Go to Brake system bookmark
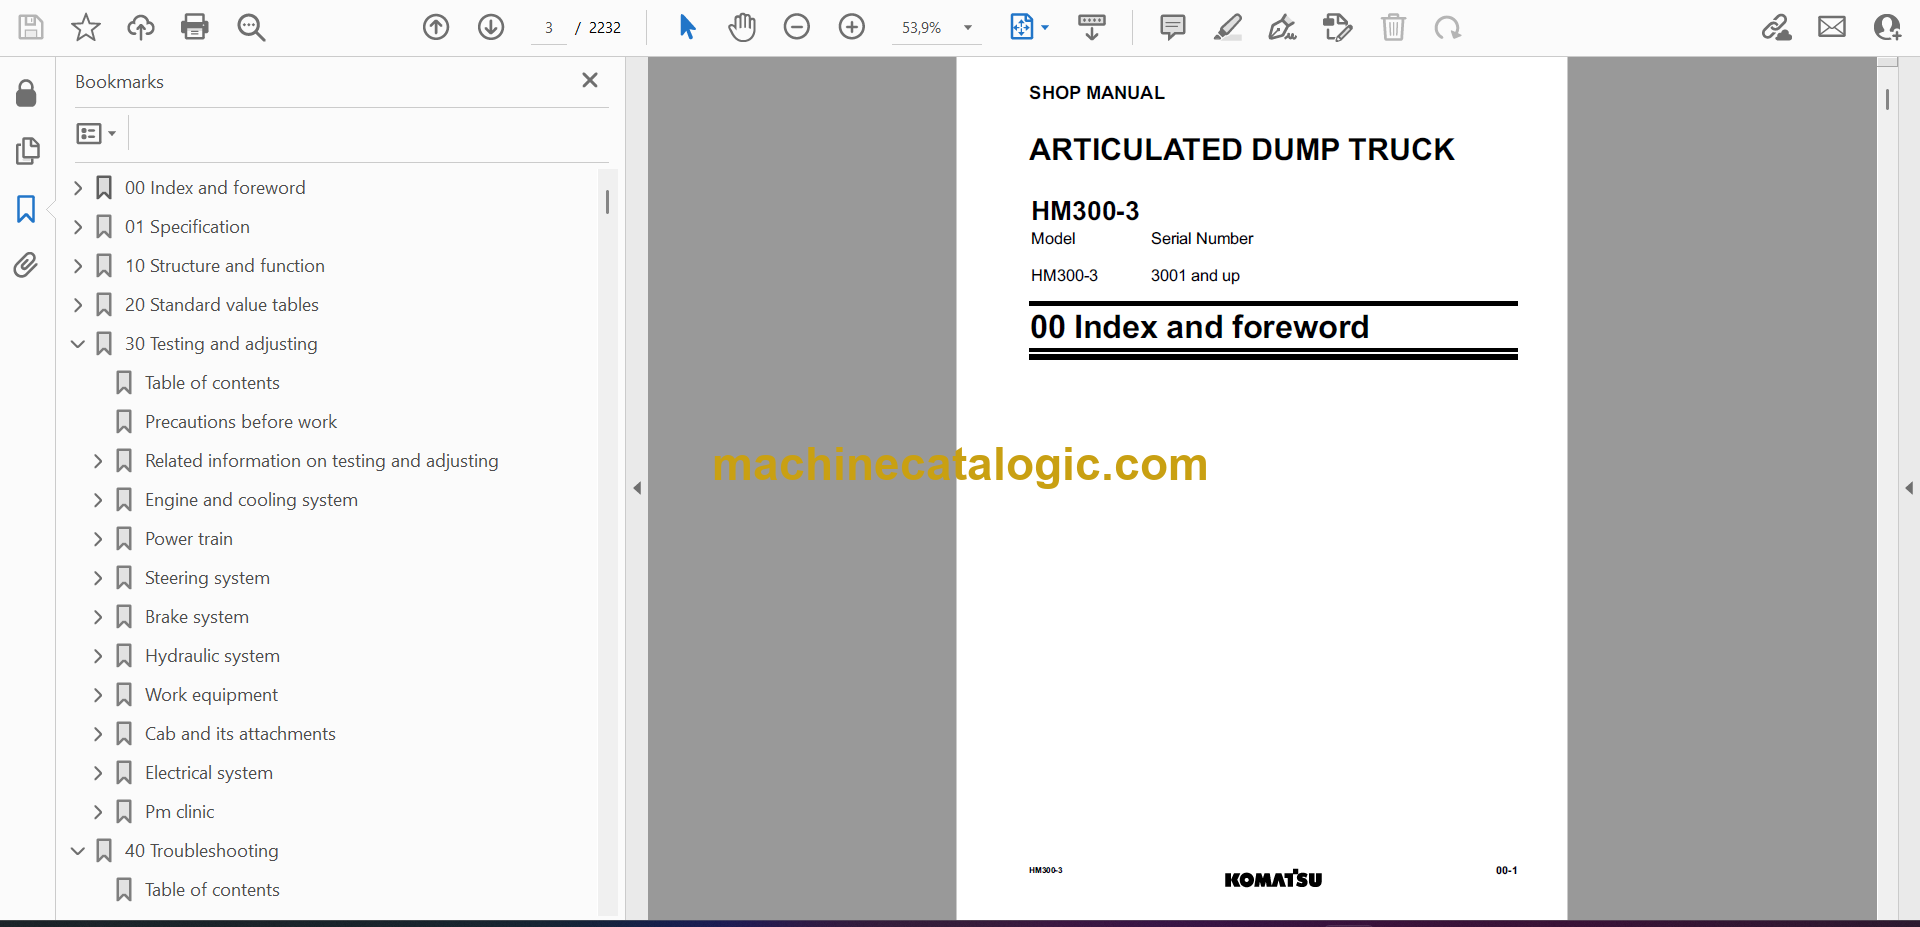1920x927 pixels. pos(197,617)
